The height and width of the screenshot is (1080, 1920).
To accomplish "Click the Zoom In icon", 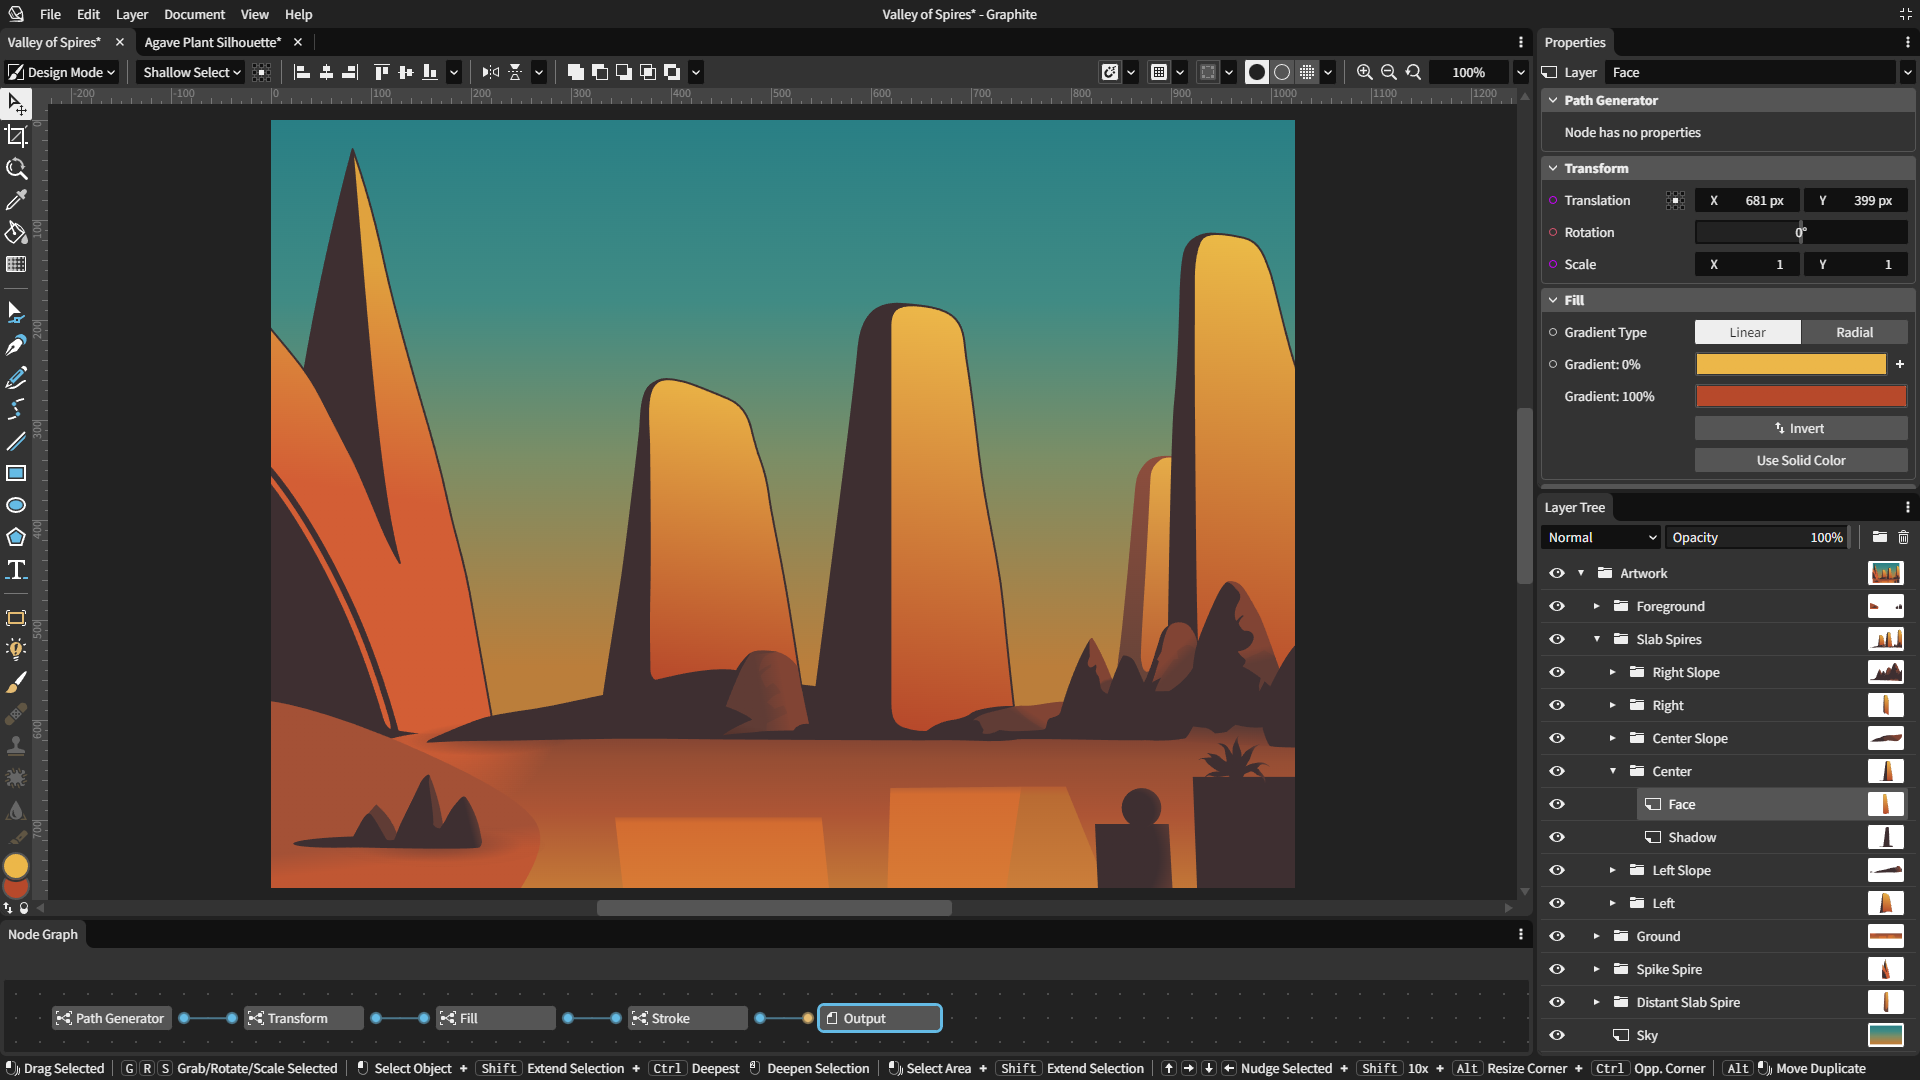I will pyautogui.click(x=1364, y=71).
